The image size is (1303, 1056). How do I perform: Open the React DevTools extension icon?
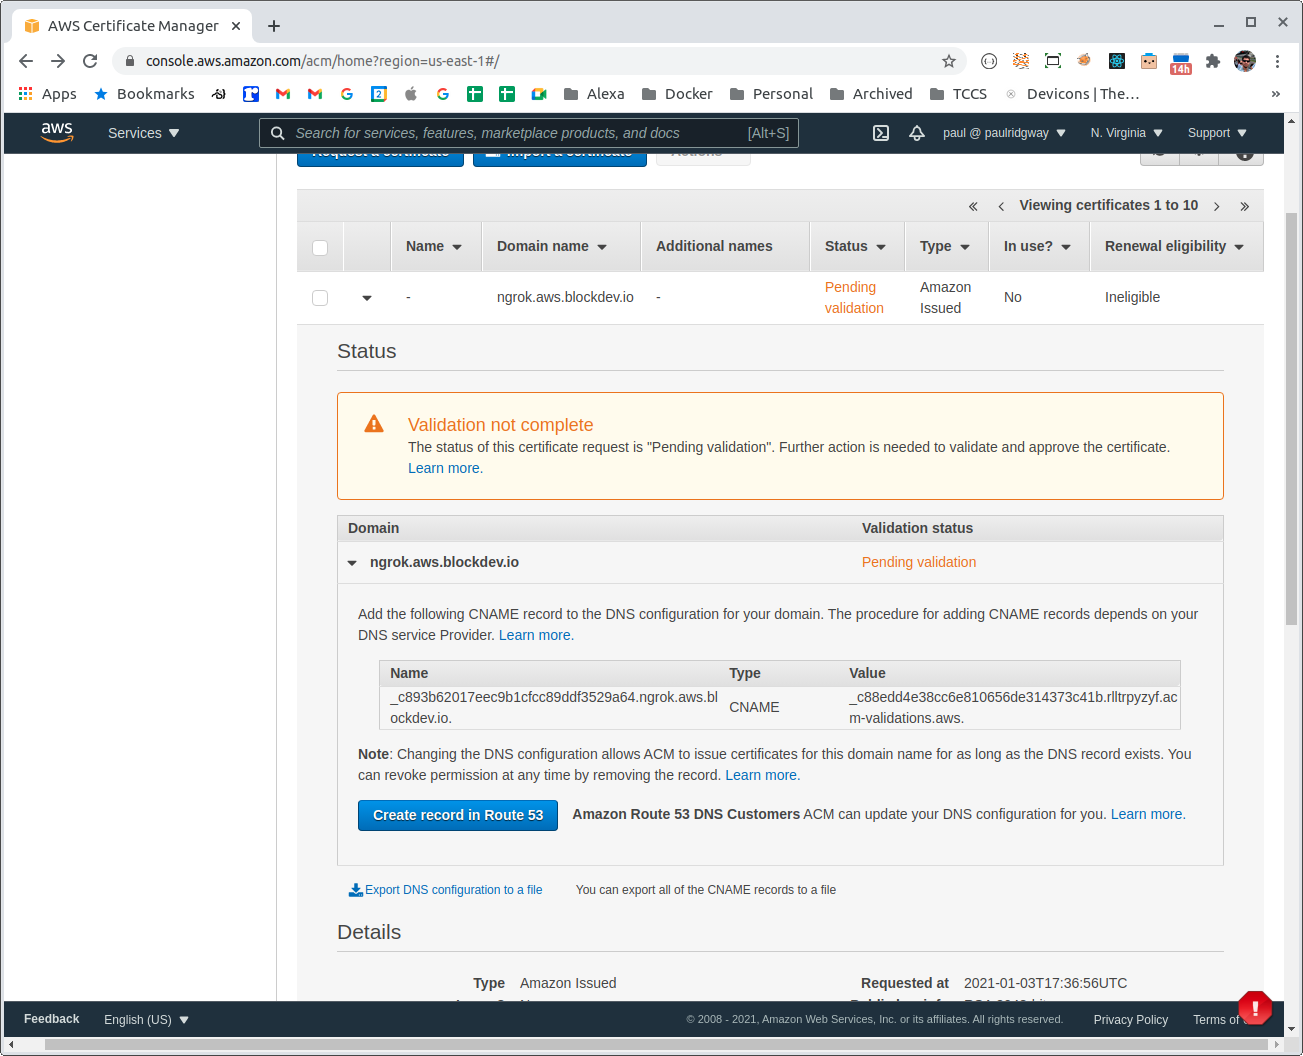pyautogui.click(x=1116, y=61)
